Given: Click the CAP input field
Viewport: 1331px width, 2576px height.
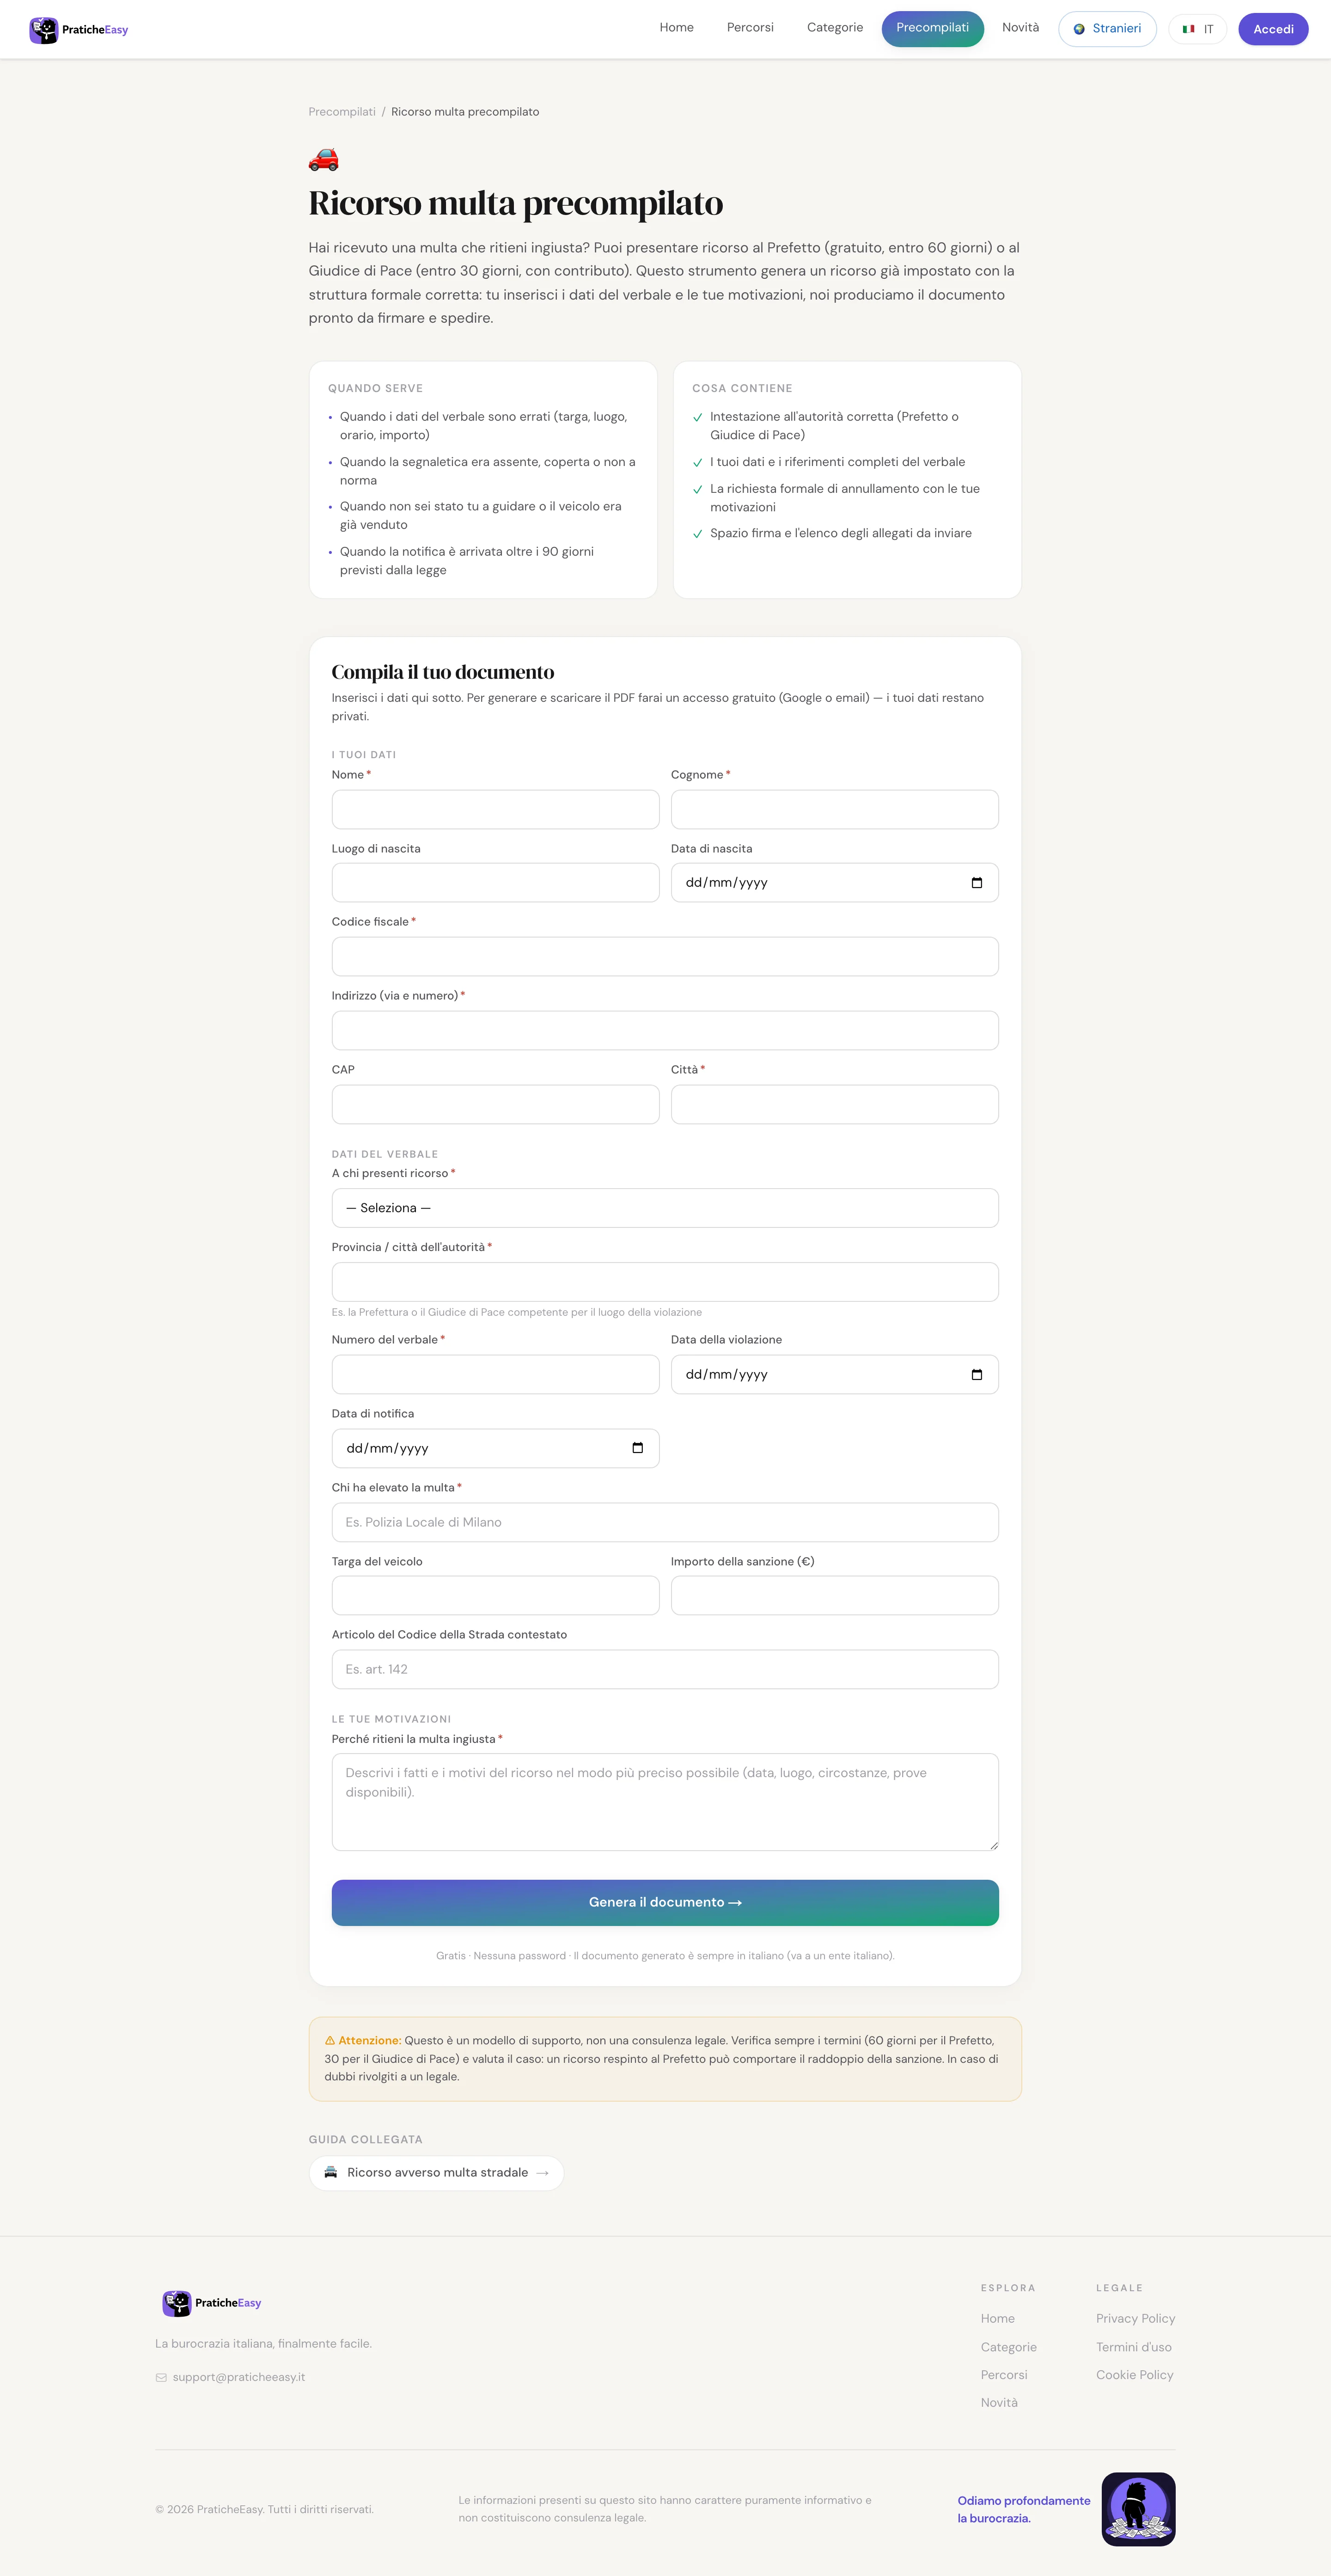Looking at the screenshot, I should (x=495, y=1105).
